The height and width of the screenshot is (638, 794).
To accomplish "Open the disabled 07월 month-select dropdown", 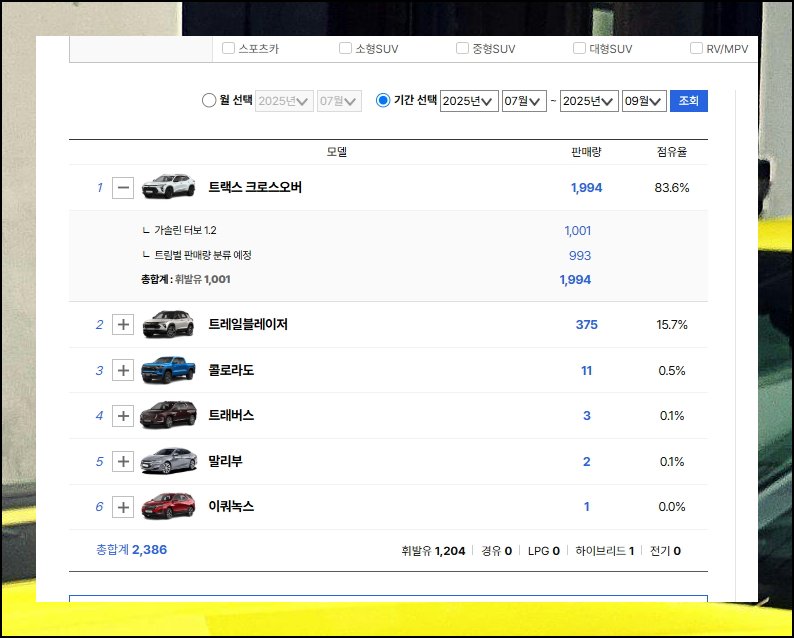I will (x=339, y=101).
